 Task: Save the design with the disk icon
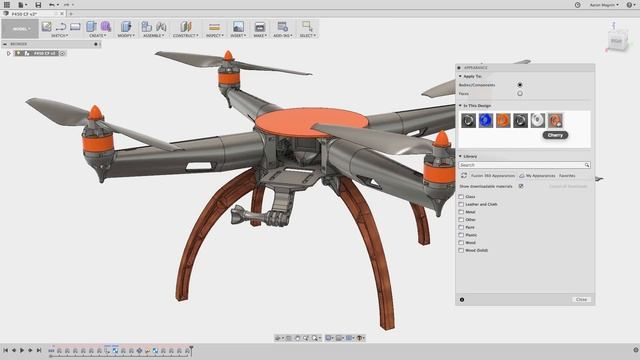(x=38, y=5)
